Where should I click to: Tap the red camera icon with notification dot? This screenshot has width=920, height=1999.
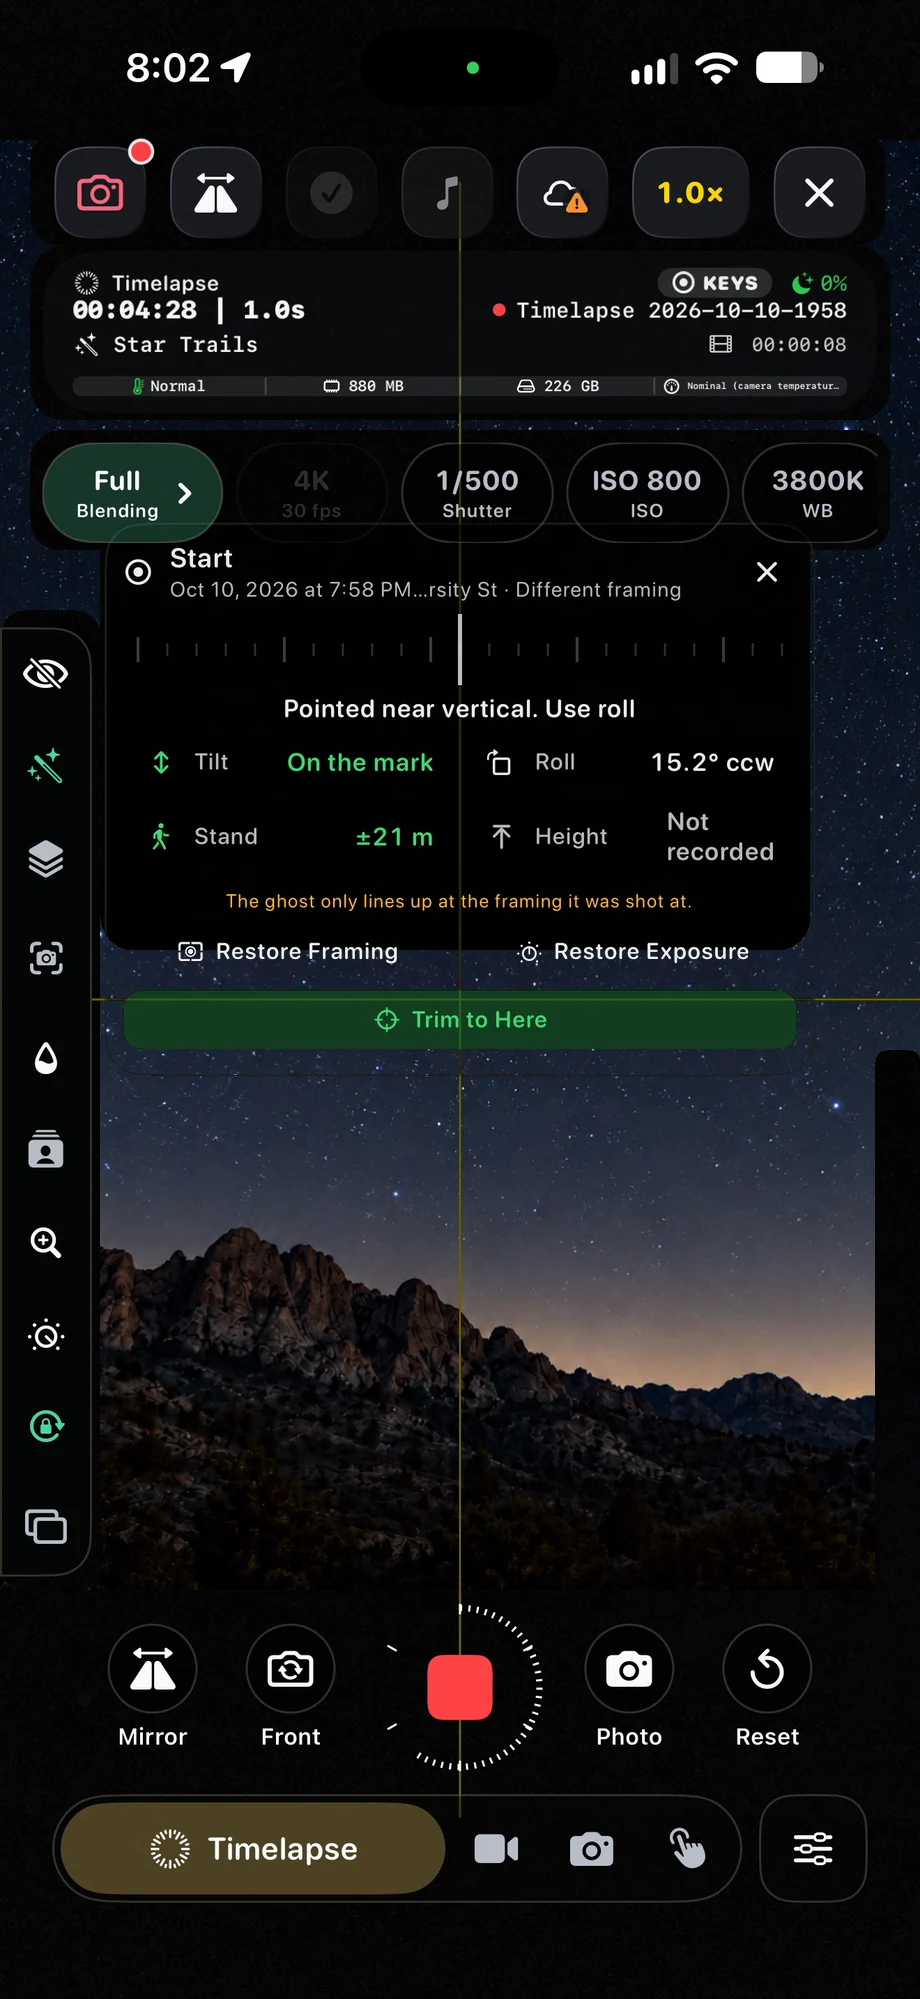click(x=101, y=192)
